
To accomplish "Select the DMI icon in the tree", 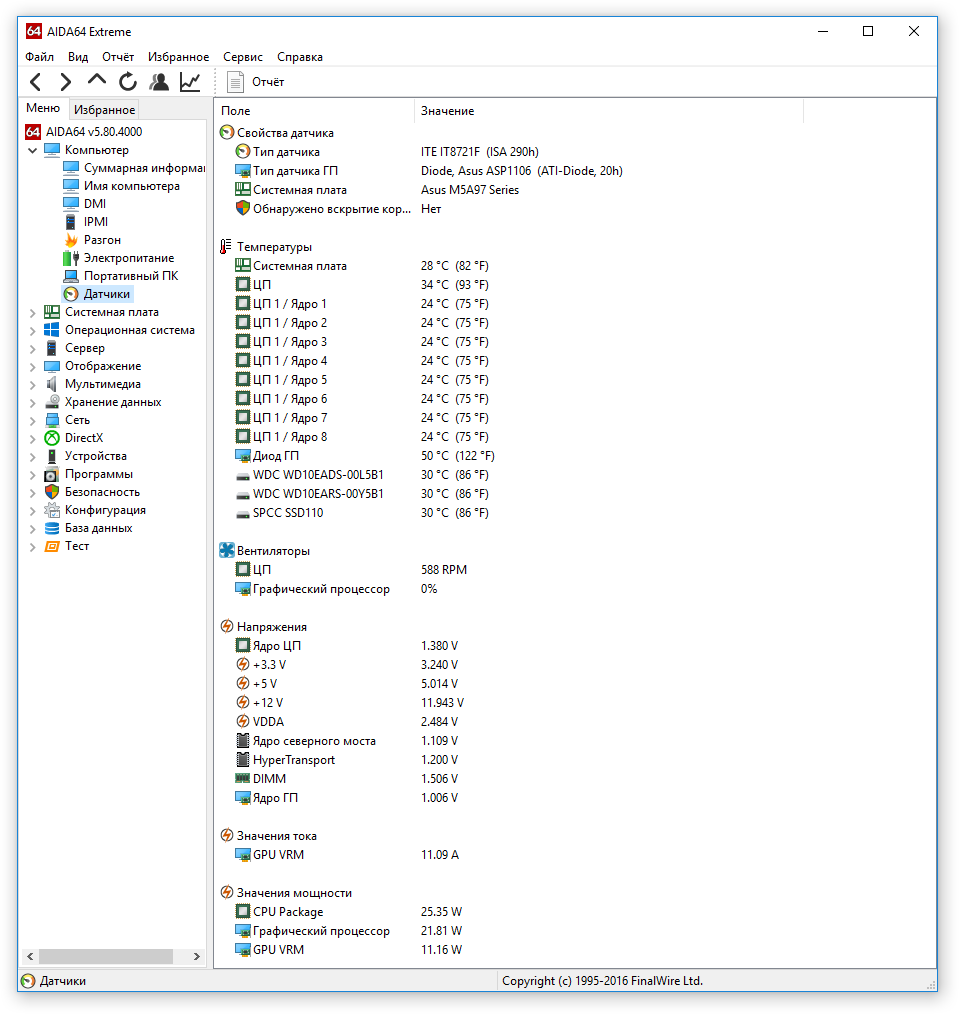I will pyautogui.click(x=70, y=204).
